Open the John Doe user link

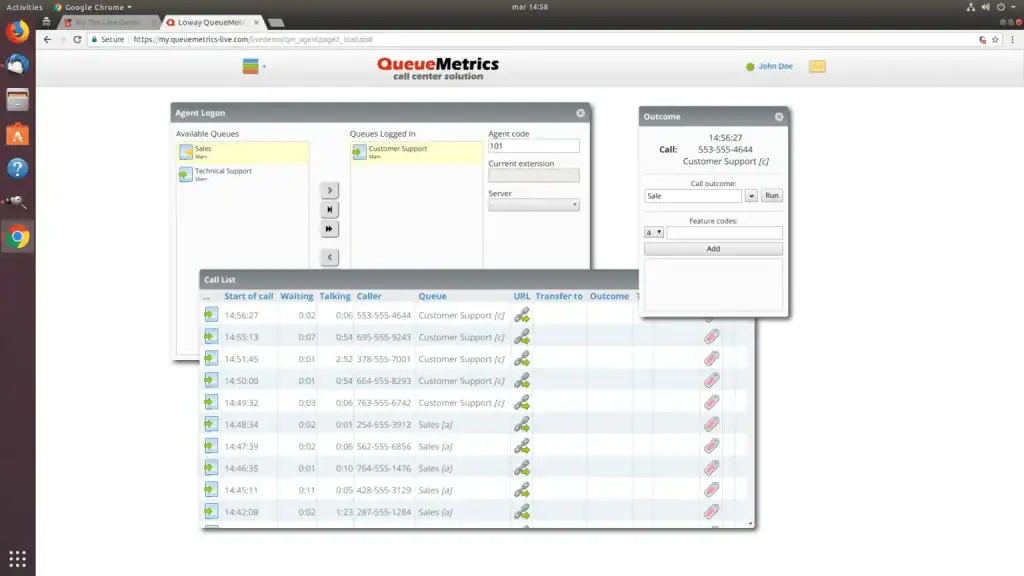[x=775, y=66]
